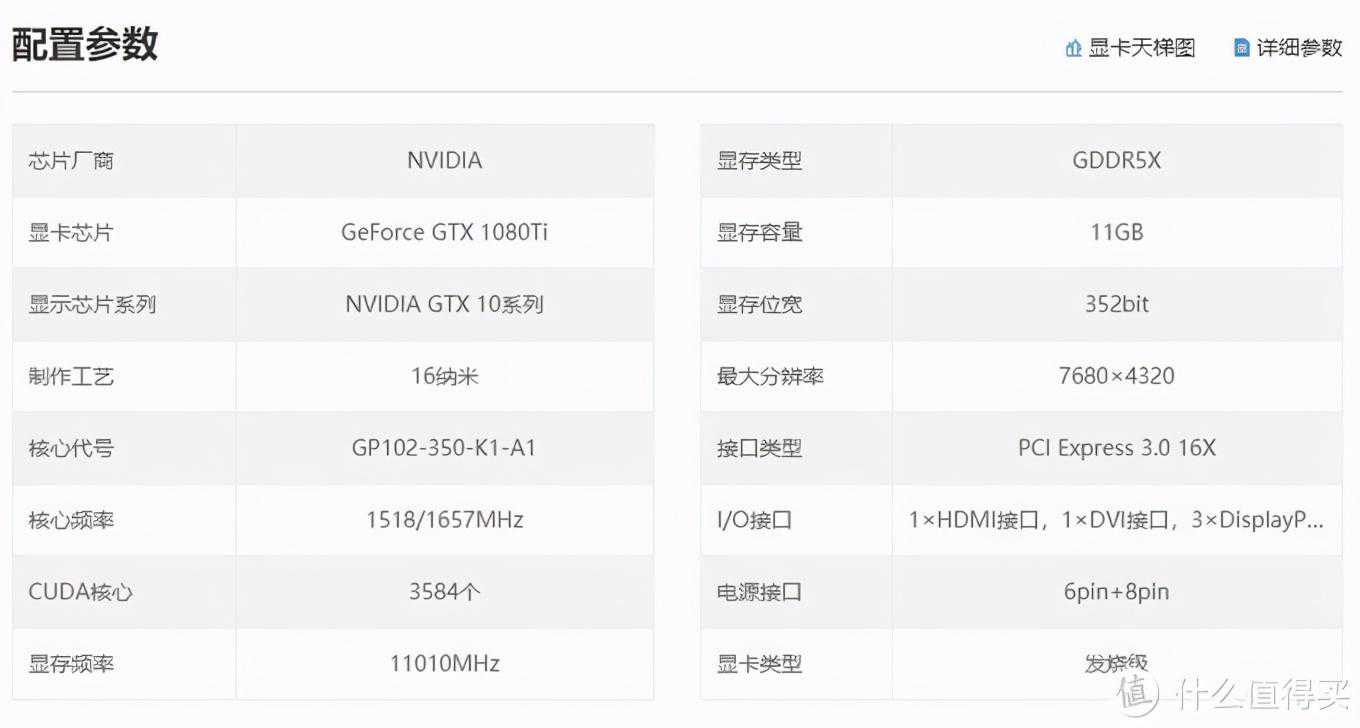Open the 详细参数 link
The height and width of the screenshot is (728, 1360).
coord(1299,48)
